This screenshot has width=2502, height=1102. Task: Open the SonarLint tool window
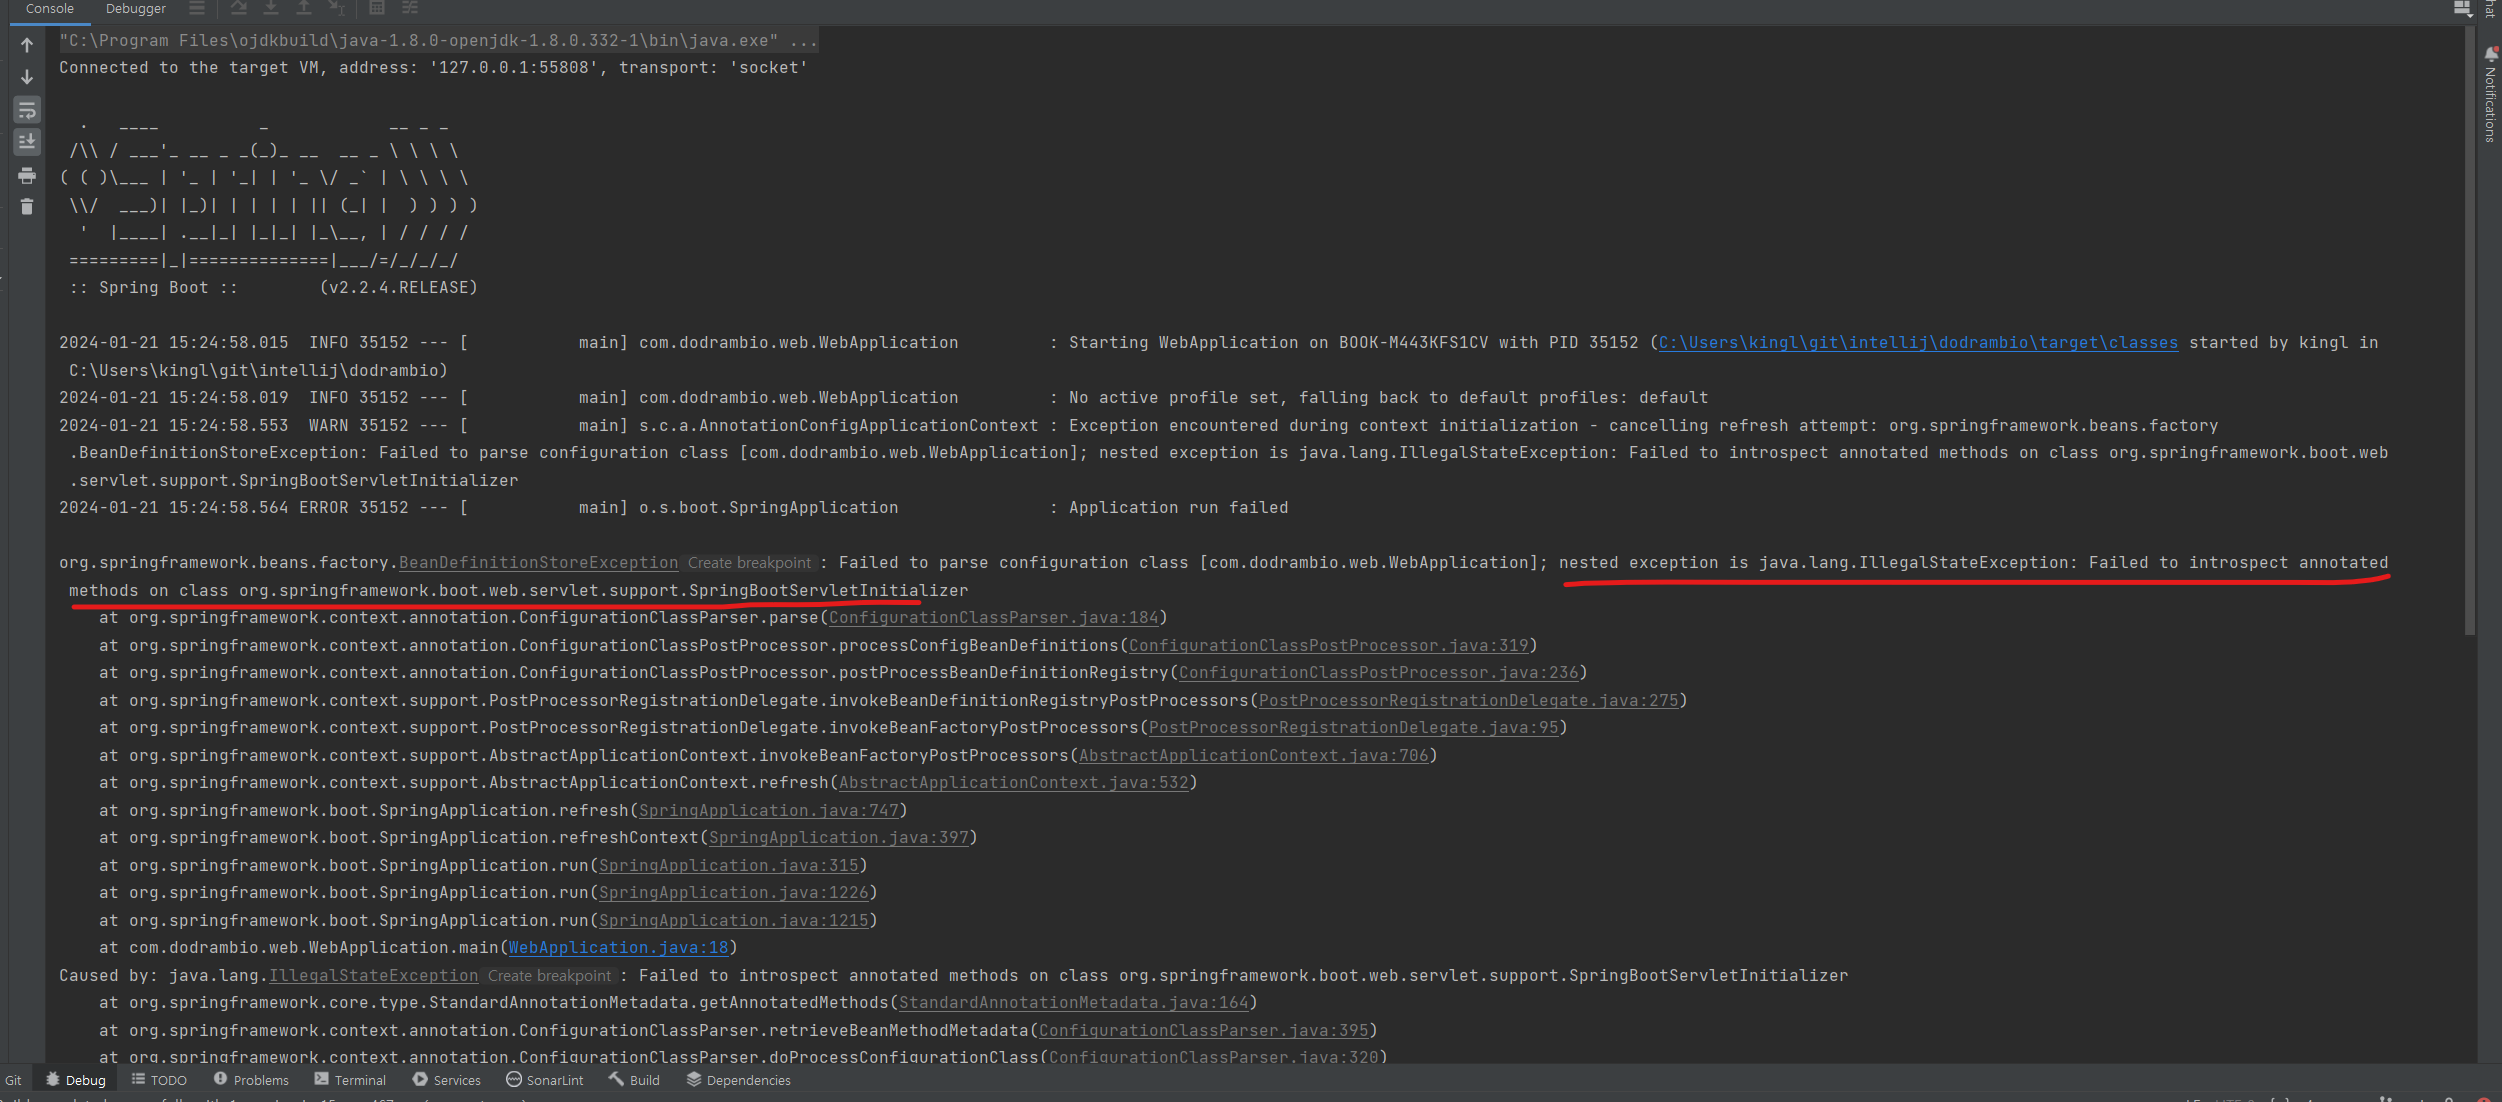pyautogui.click(x=544, y=1080)
